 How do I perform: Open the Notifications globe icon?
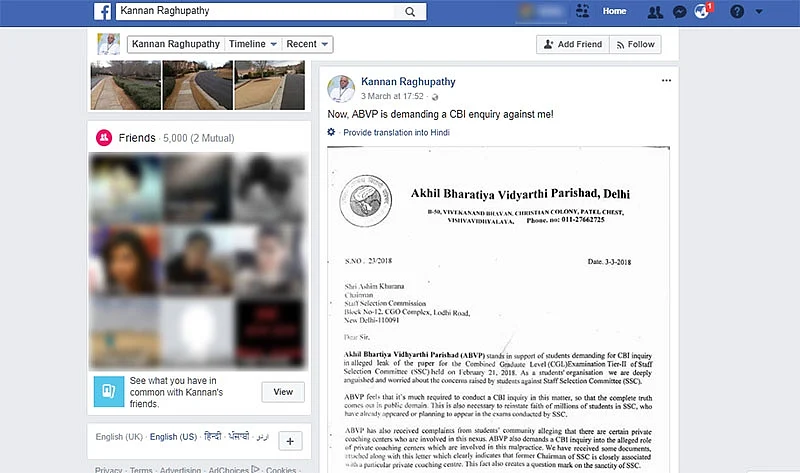(x=702, y=11)
